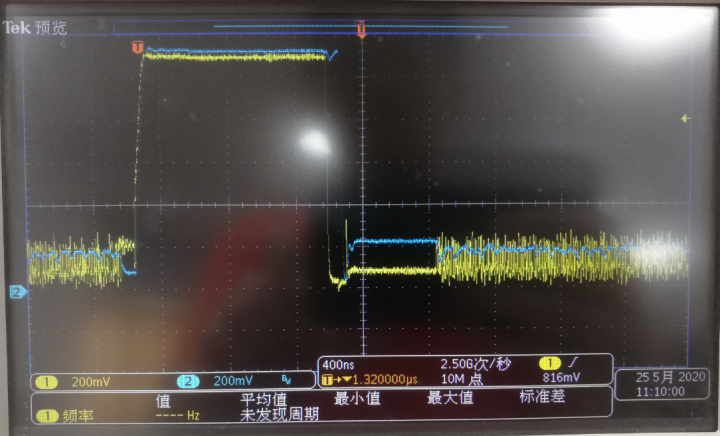This screenshot has height=436, width=720.
Task: Click the Tek logo text
Action: 17,28
